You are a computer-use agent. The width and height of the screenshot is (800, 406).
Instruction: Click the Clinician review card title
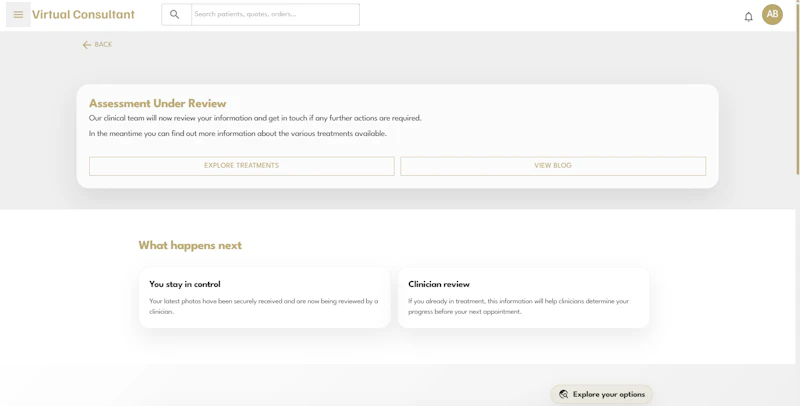439,284
